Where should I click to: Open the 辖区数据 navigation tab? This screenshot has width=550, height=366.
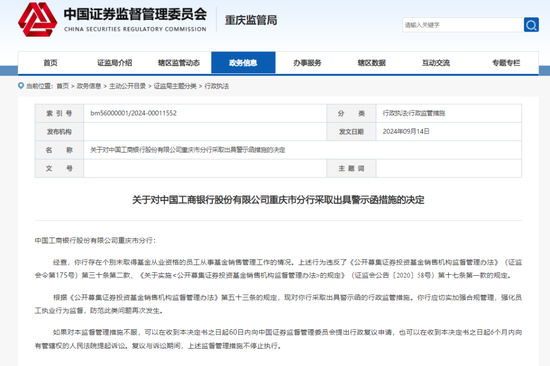372,63
